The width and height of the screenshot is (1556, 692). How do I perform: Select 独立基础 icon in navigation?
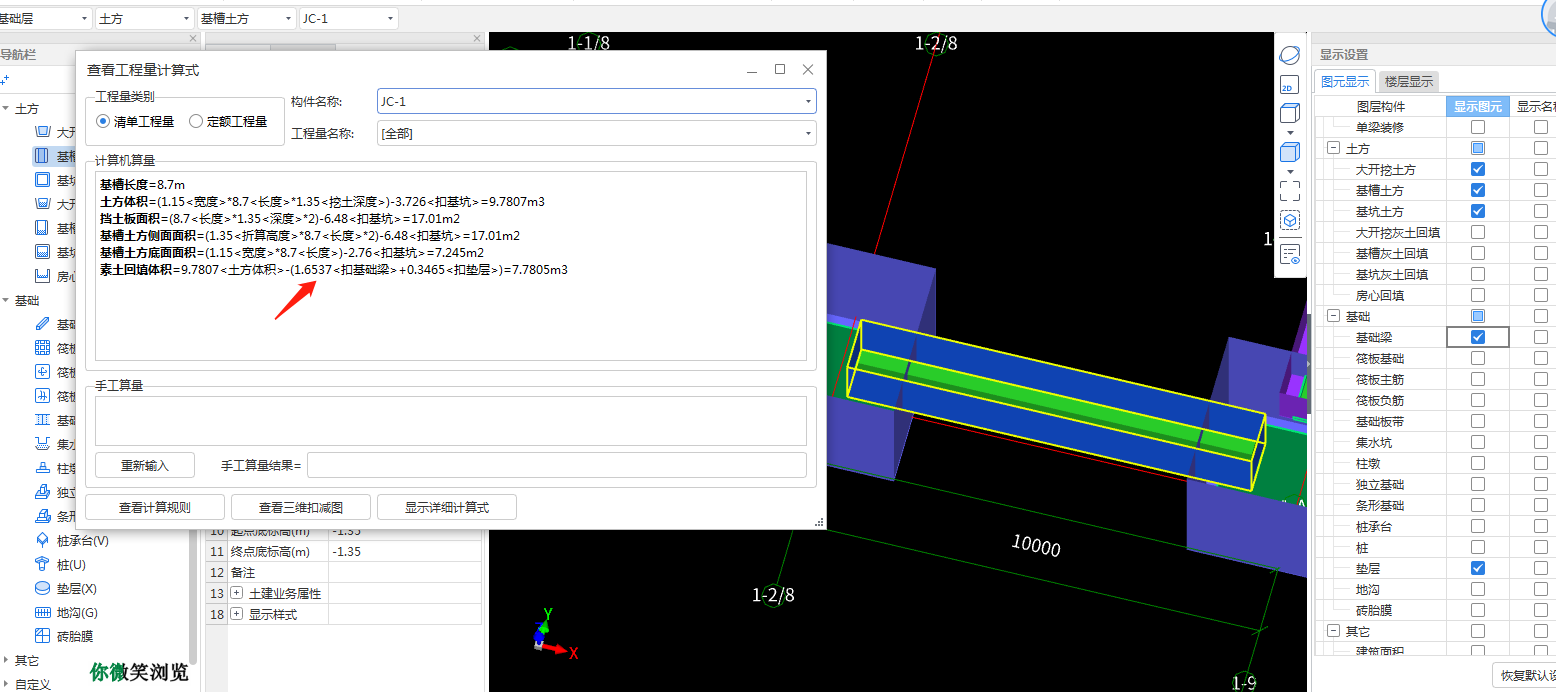(x=42, y=492)
